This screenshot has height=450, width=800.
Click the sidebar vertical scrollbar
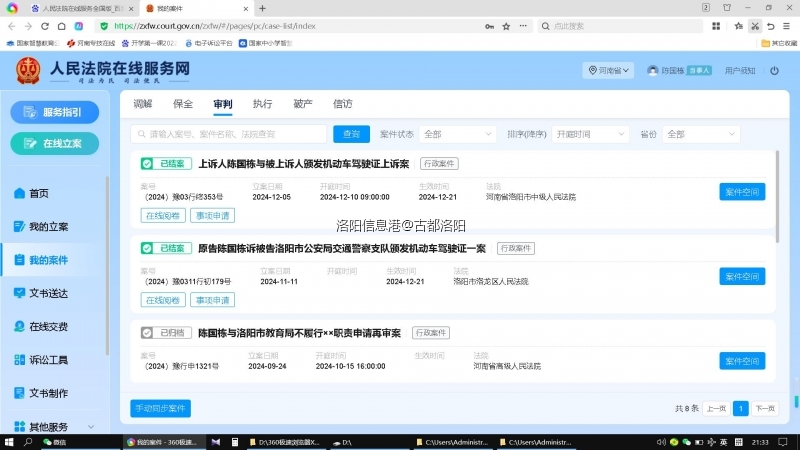107,265
